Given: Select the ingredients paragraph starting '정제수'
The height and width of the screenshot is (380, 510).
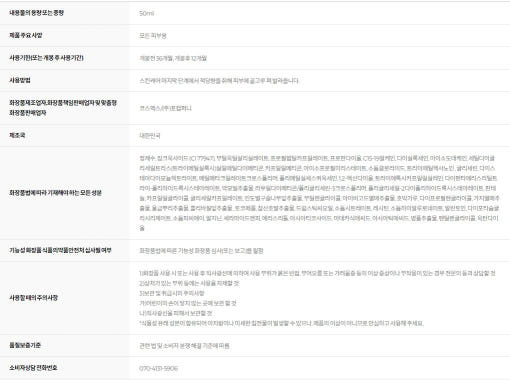Looking at the screenshot, I should [319, 193].
